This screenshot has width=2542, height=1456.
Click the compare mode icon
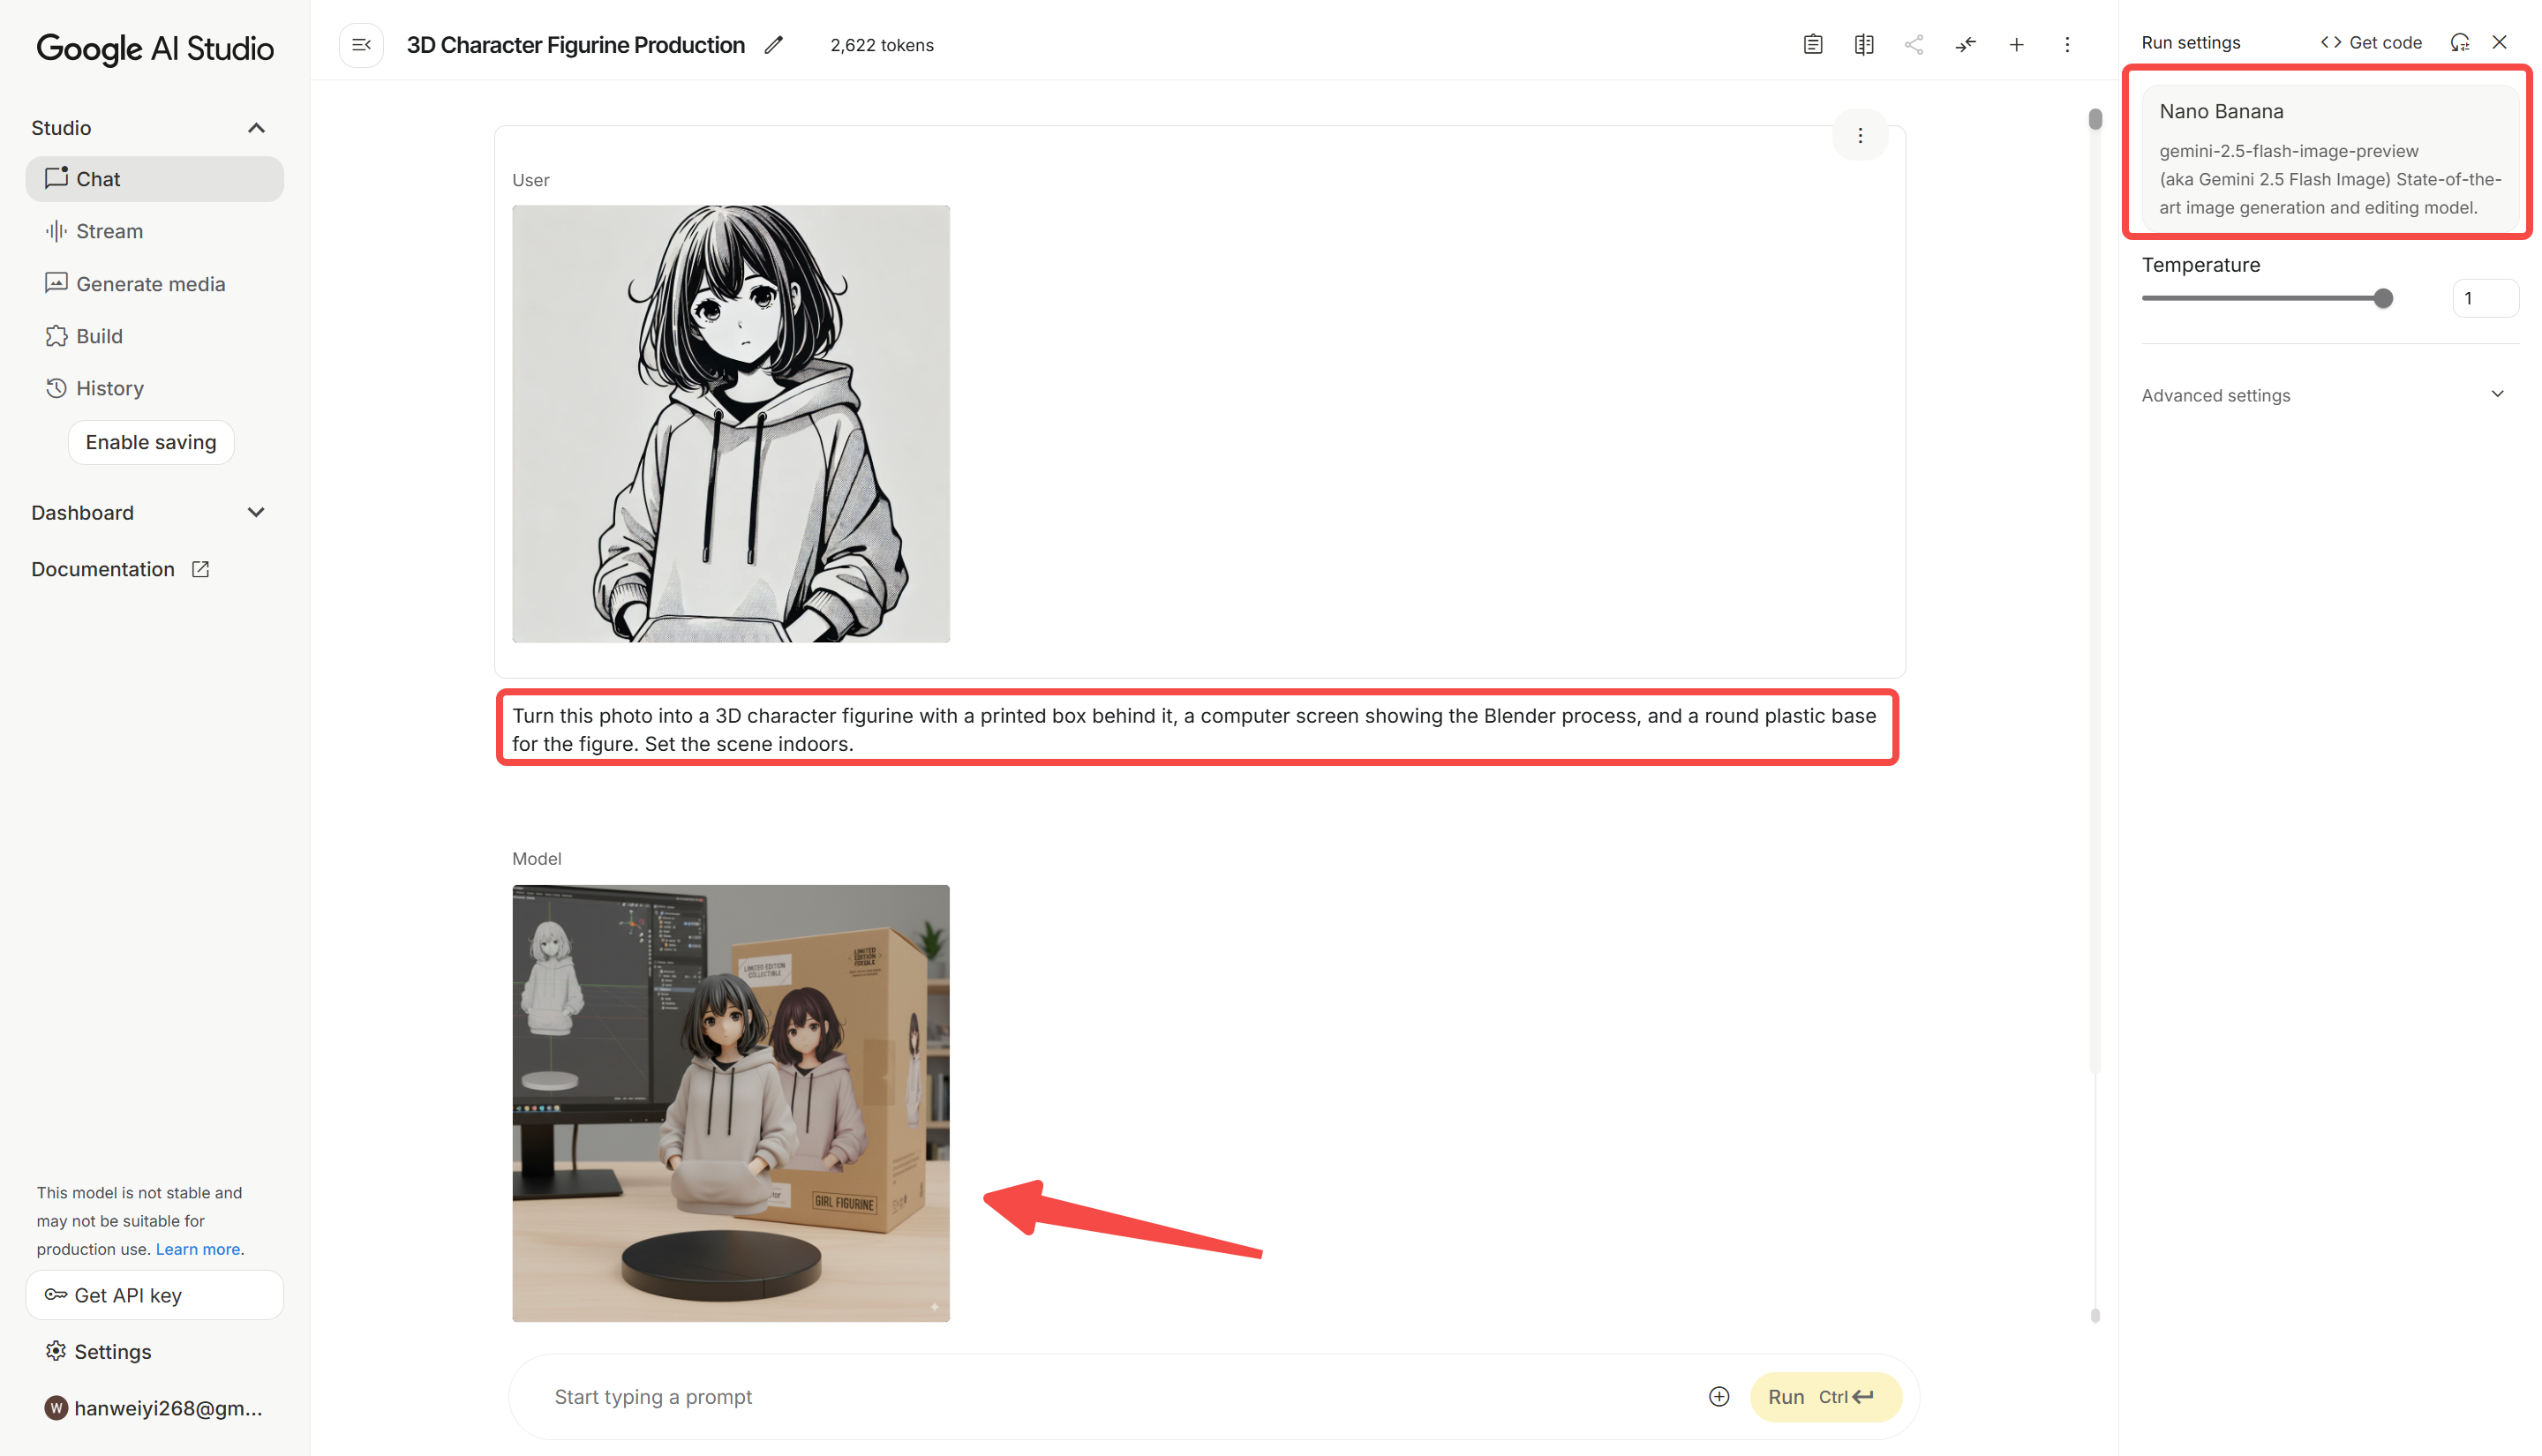[1863, 45]
